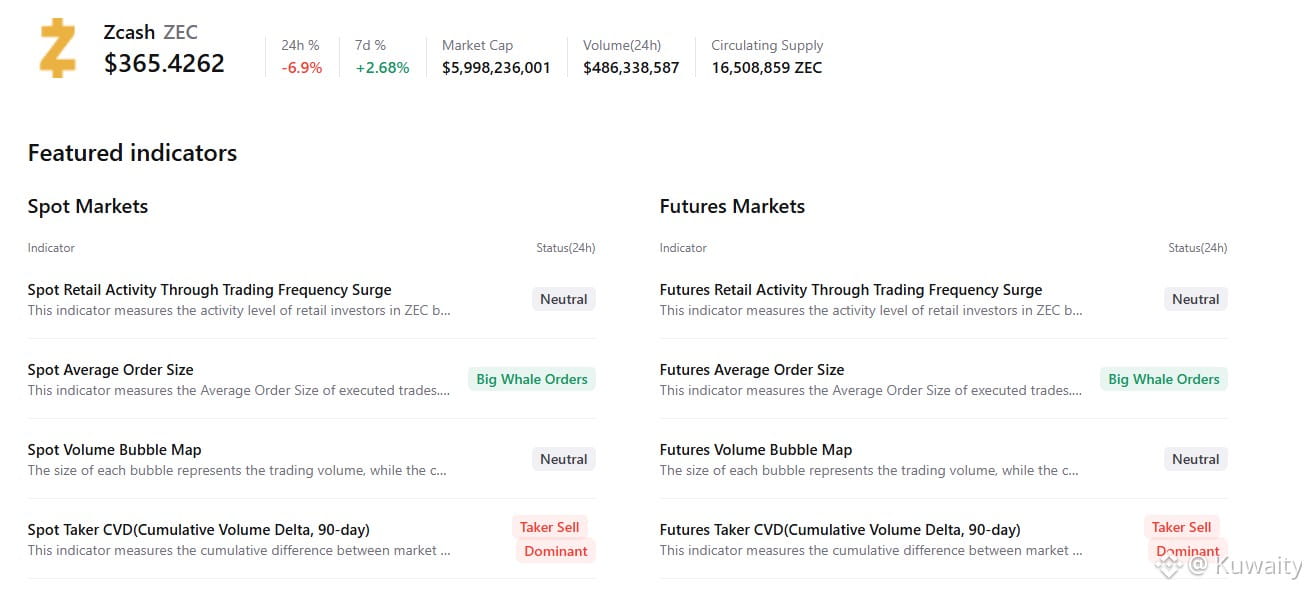Open the Futures Taker CVD indicator
This screenshot has height=590, width=1310.
(839, 530)
